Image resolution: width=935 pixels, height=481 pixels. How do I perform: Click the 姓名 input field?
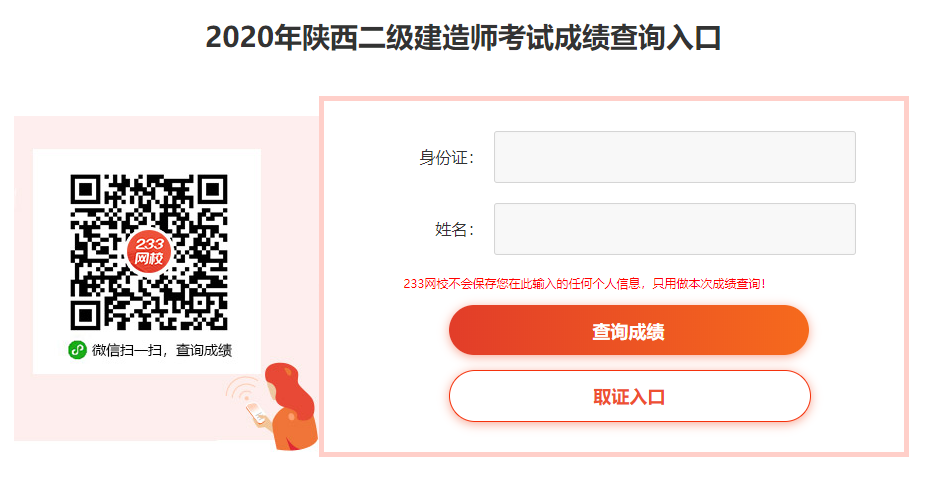pyautogui.click(x=674, y=229)
